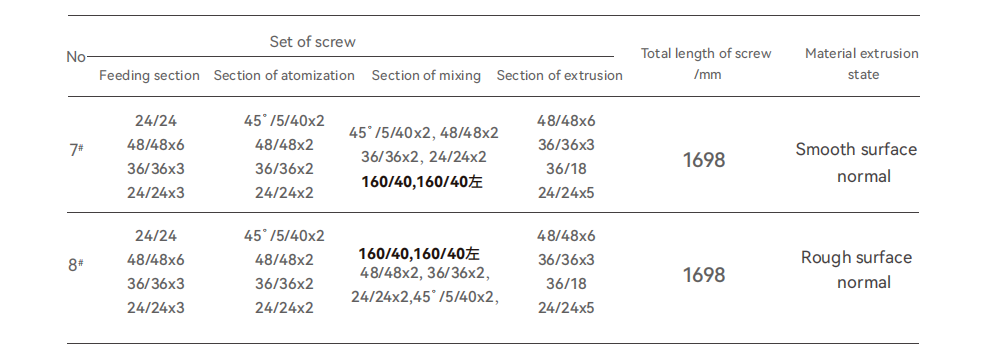The height and width of the screenshot is (361, 991).
Task: Click the 'Section of extrusion' header
Action: pyautogui.click(x=559, y=75)
